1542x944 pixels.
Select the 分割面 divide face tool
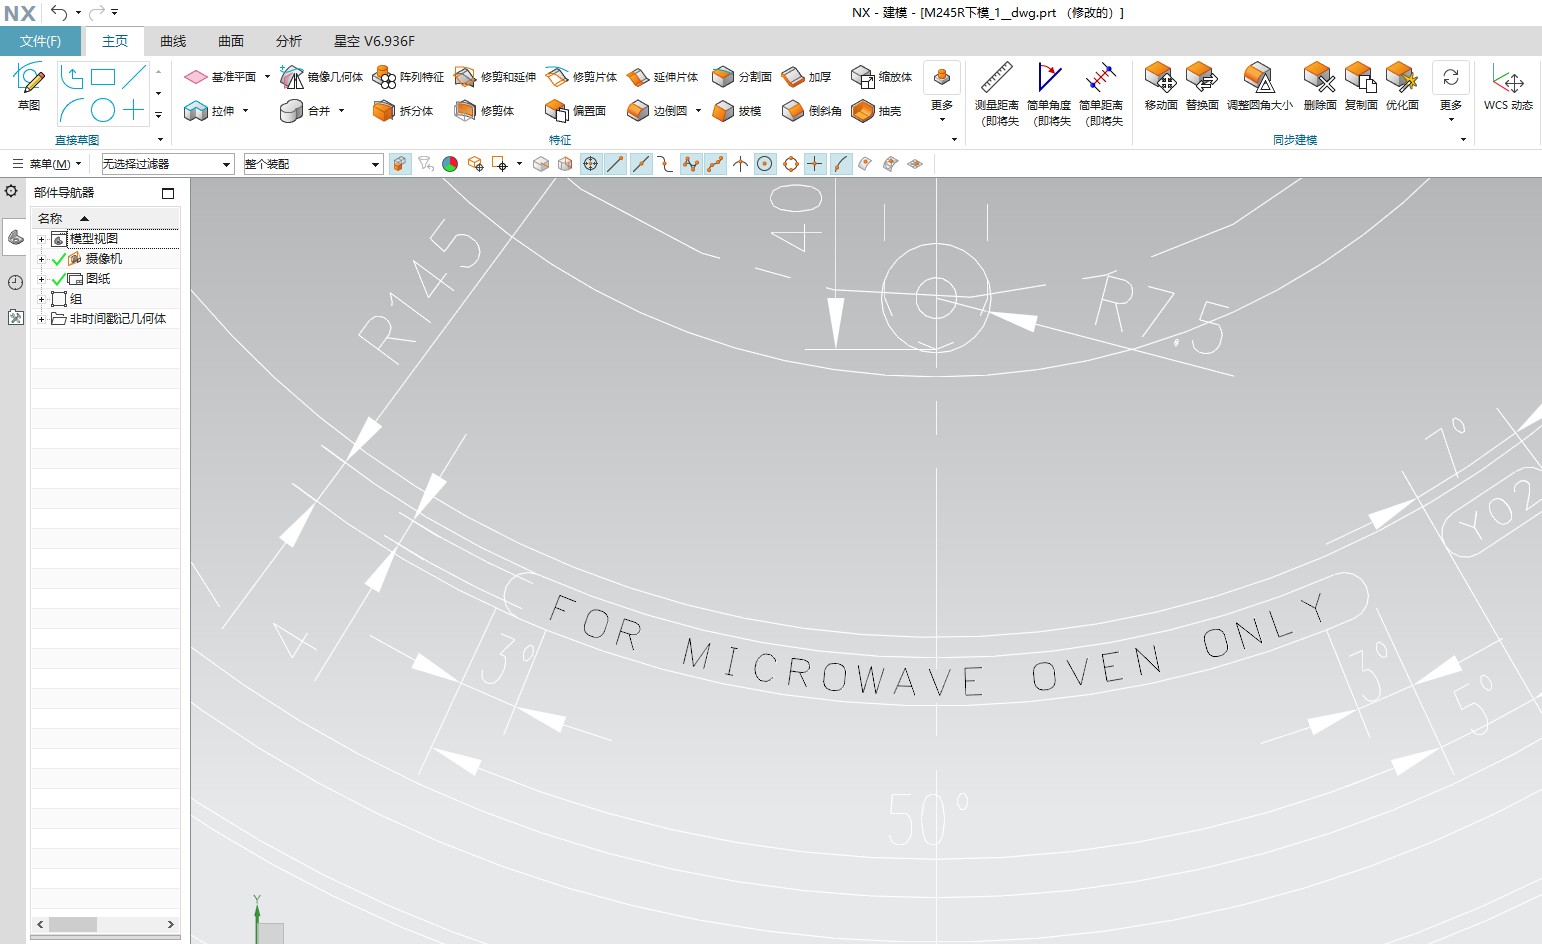(x=742, y=77)
